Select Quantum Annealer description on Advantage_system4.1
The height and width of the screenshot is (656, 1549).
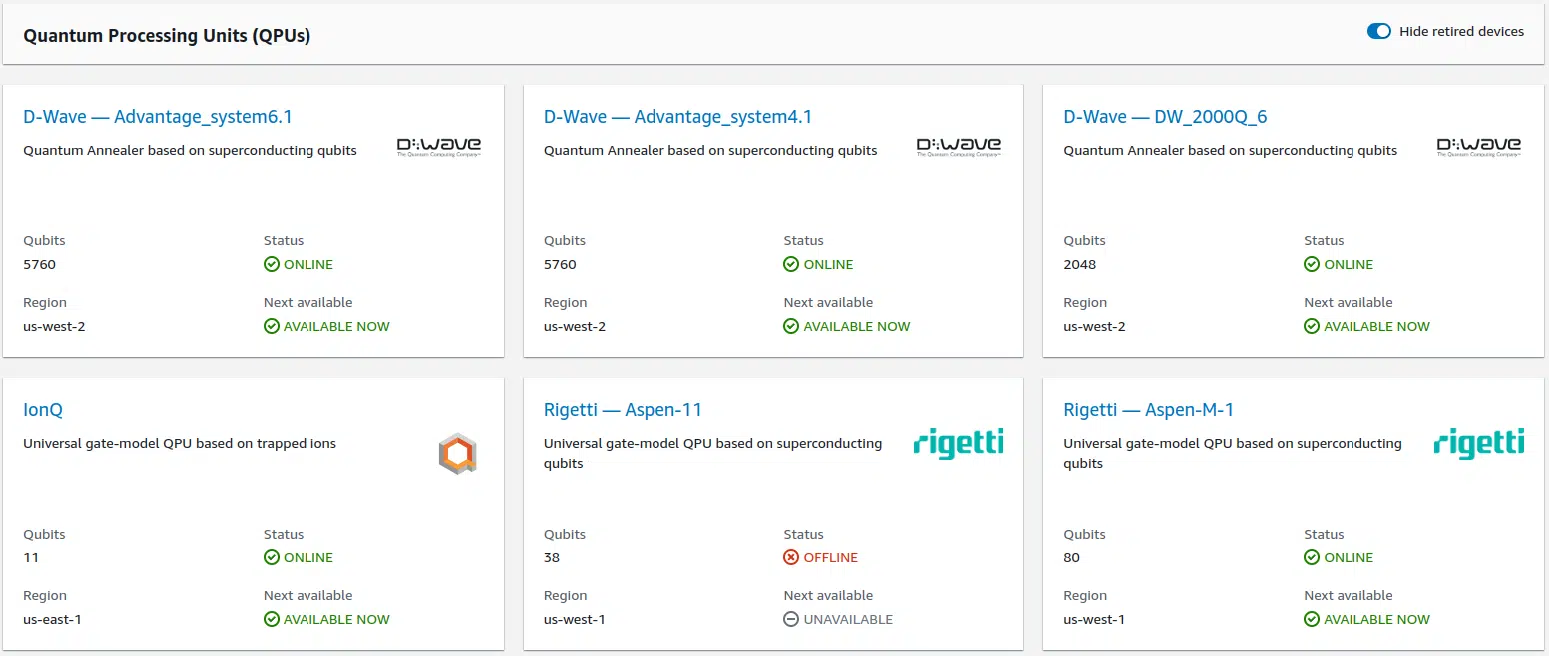pyautogui.click(x=711, y=151)
